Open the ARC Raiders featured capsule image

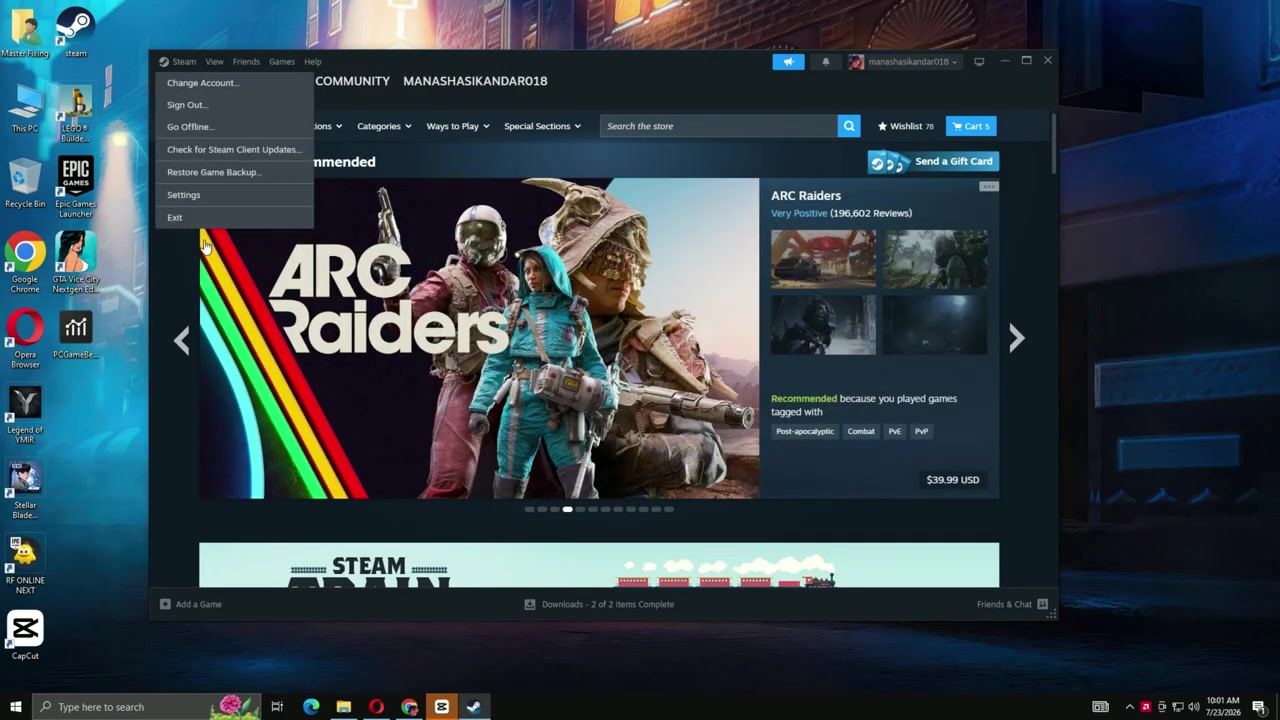479,338
